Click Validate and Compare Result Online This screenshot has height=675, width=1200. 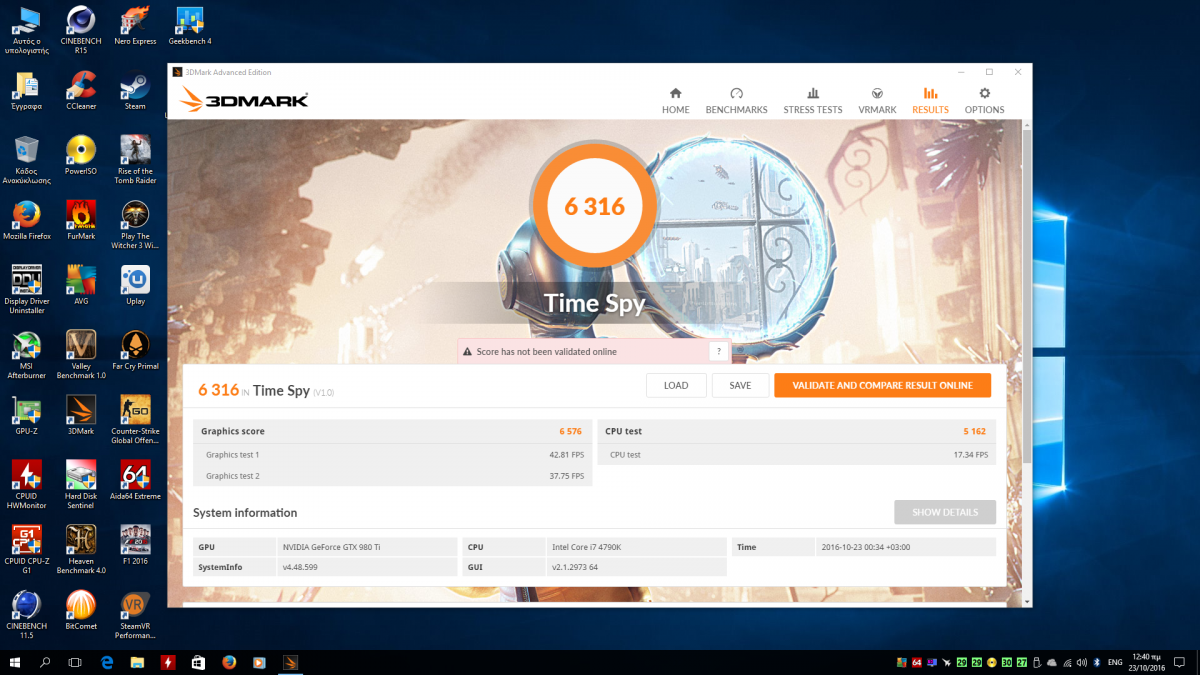coord(882,385)
